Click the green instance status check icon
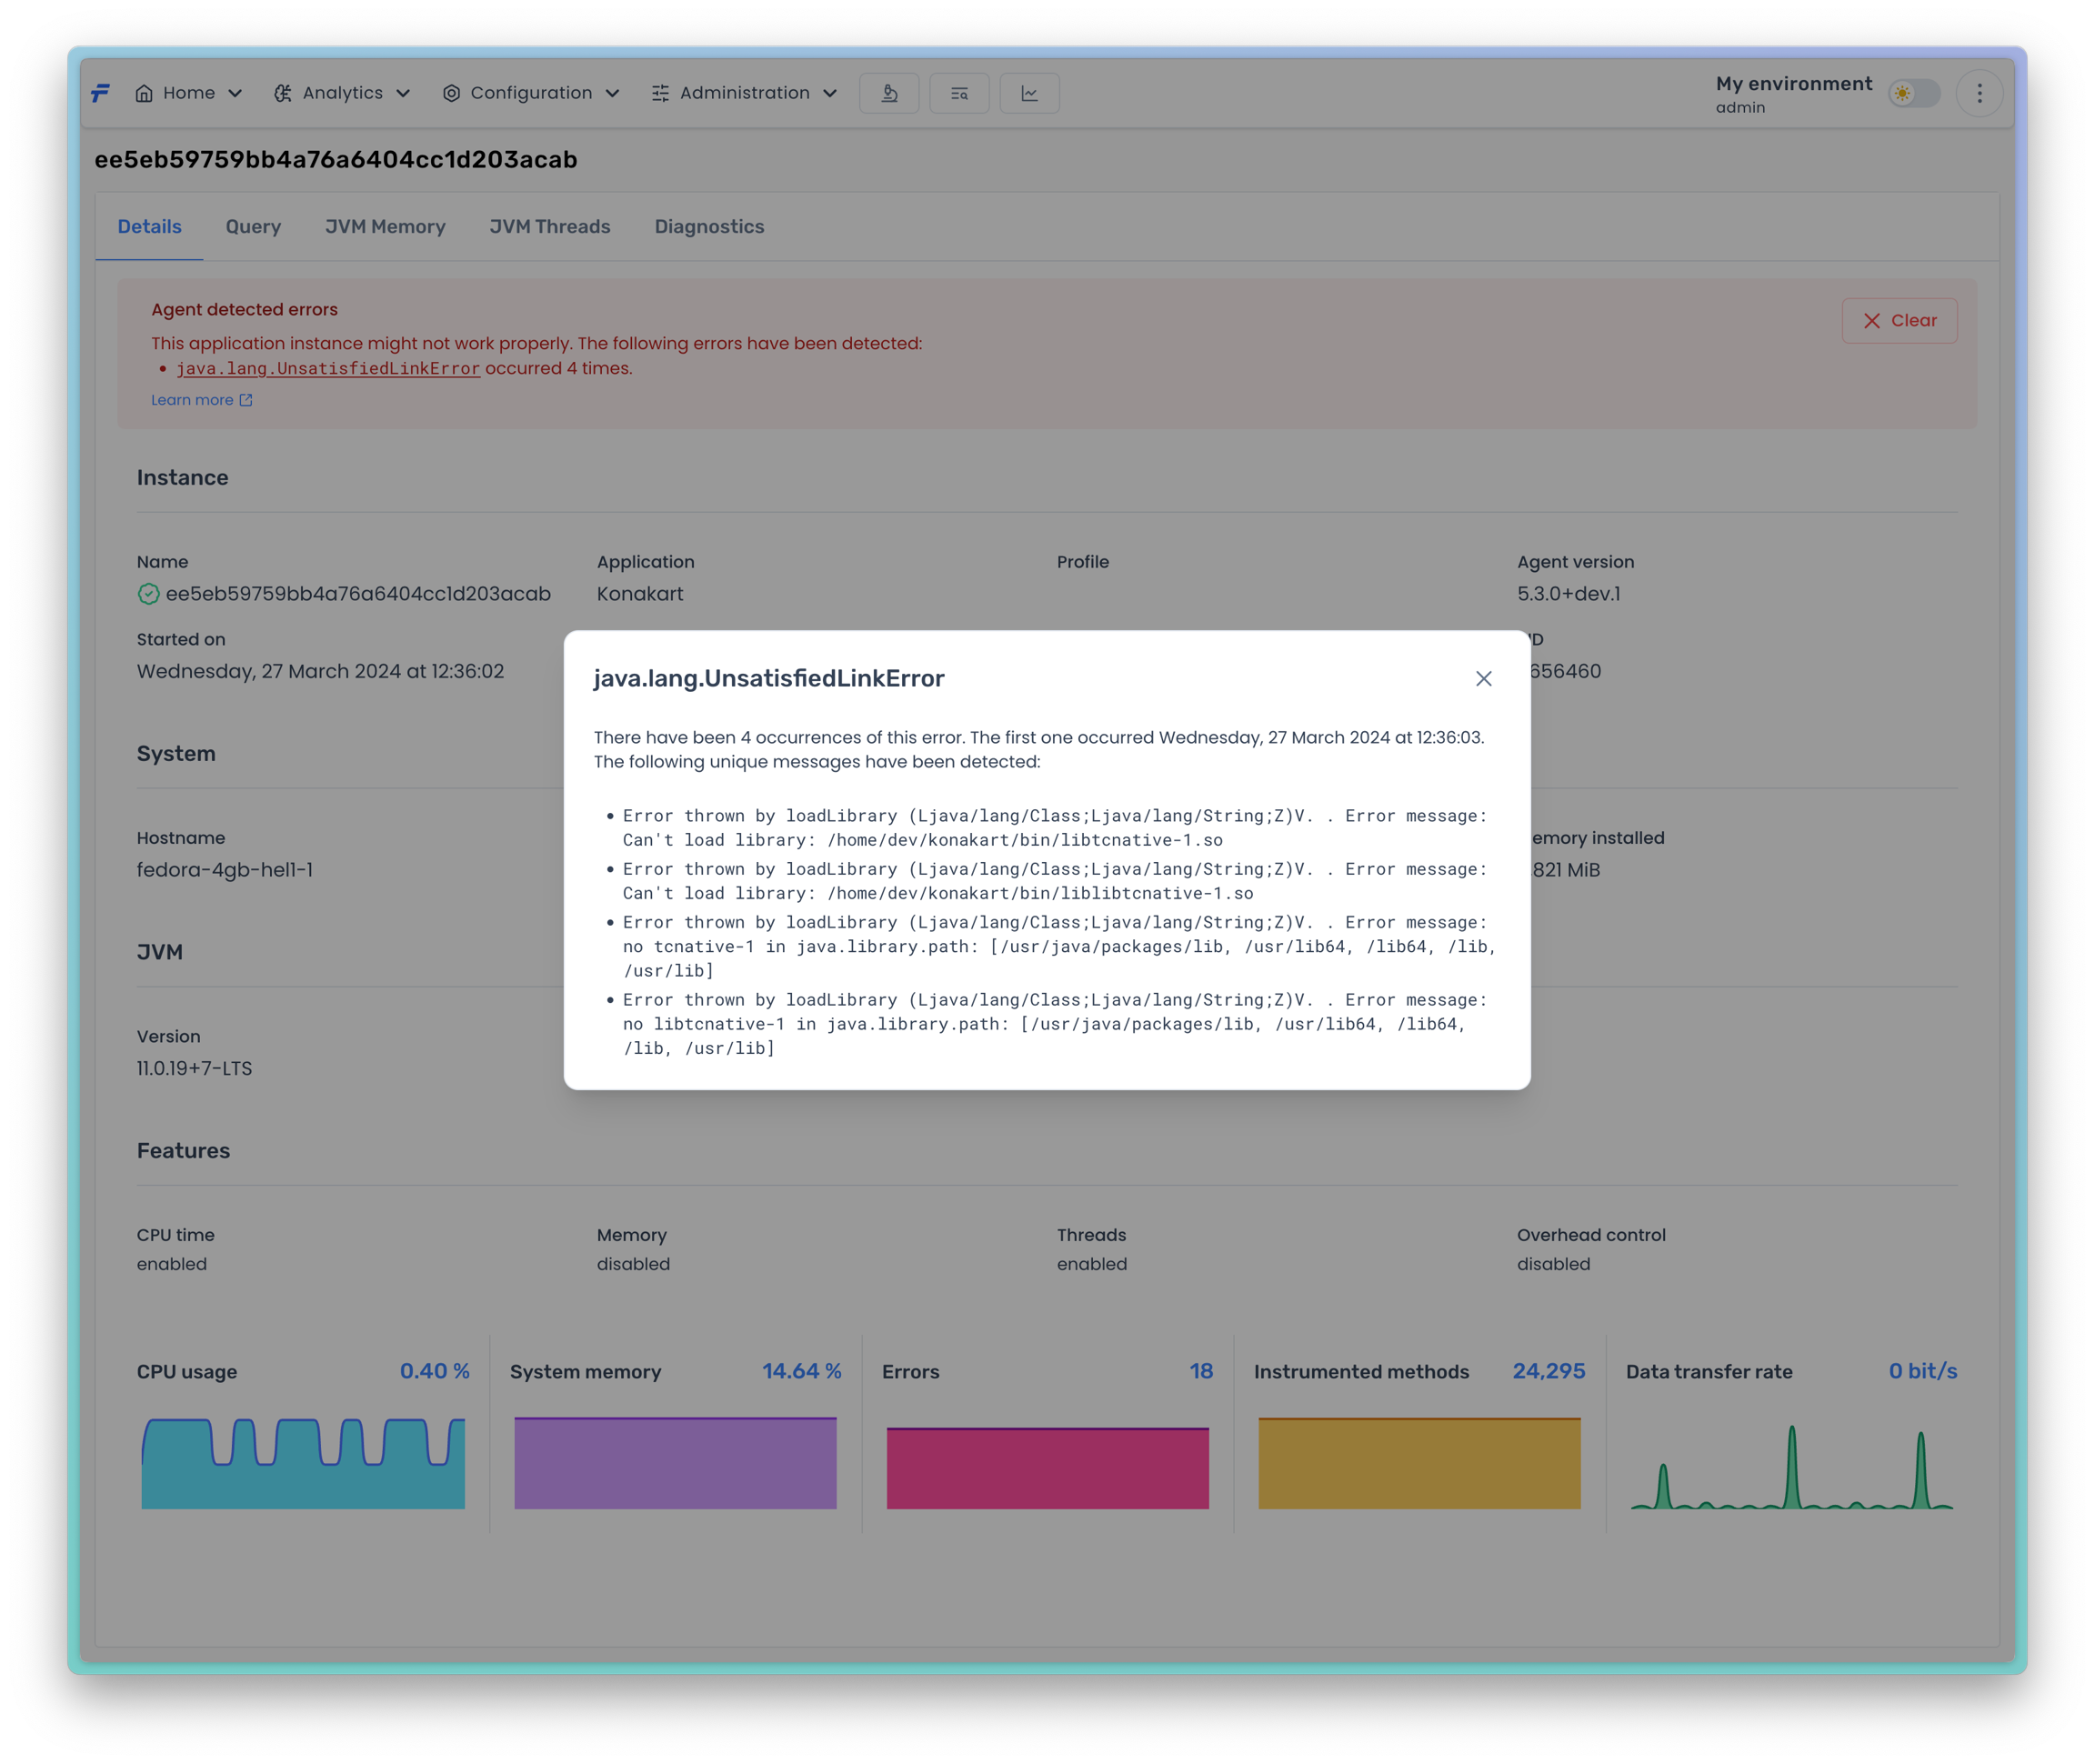Screen dimensions: 2095x1764 (148, 594)
